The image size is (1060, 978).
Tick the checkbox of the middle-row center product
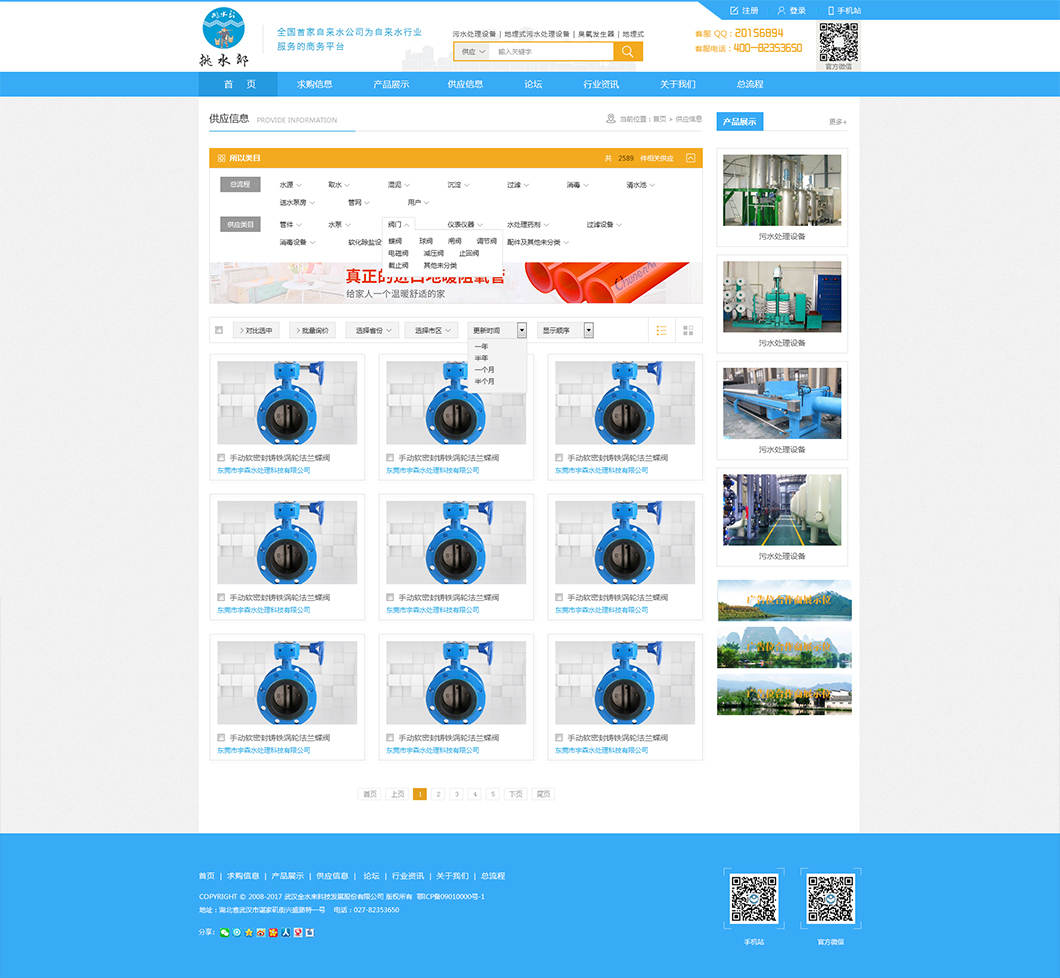(390, 597)
